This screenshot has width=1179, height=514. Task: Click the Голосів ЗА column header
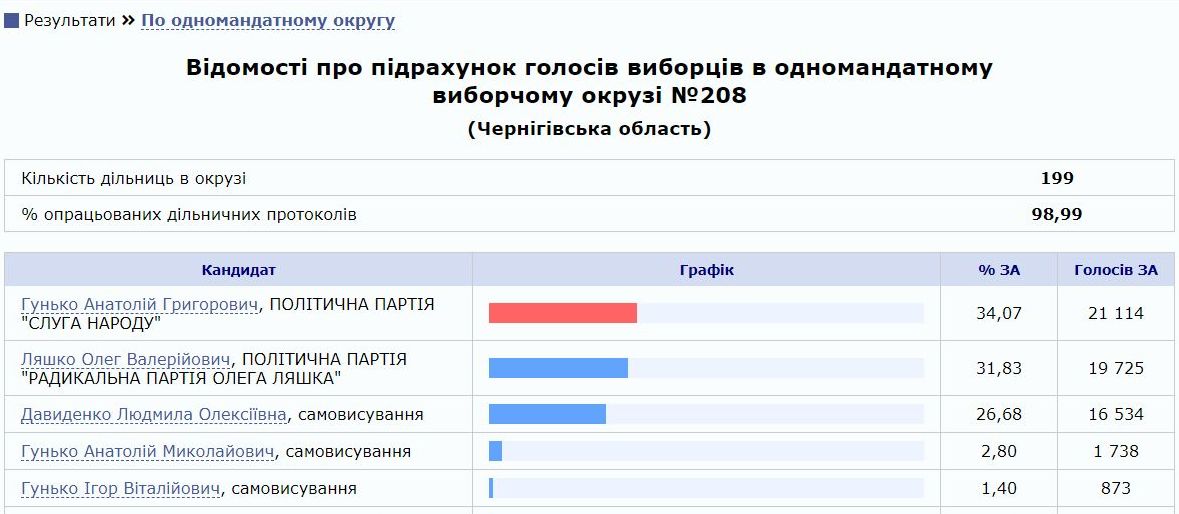(1115, 270)
